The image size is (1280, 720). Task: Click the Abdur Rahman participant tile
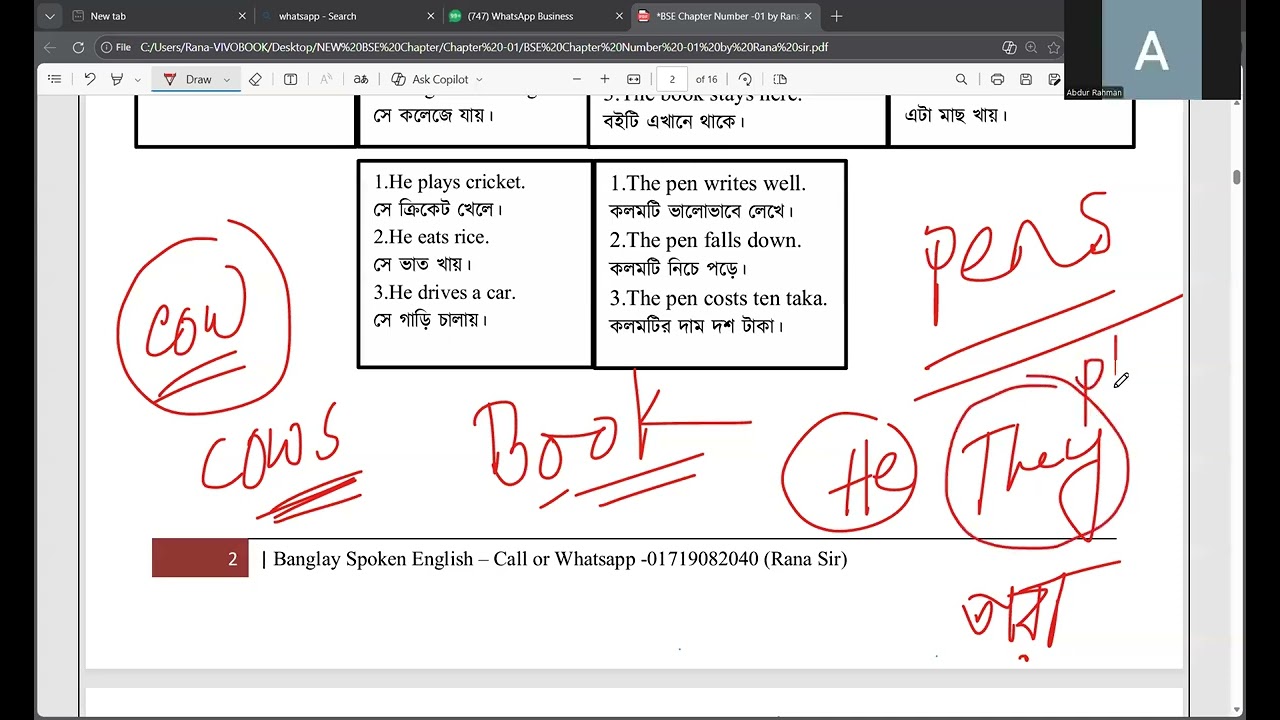pos(1152,50)
